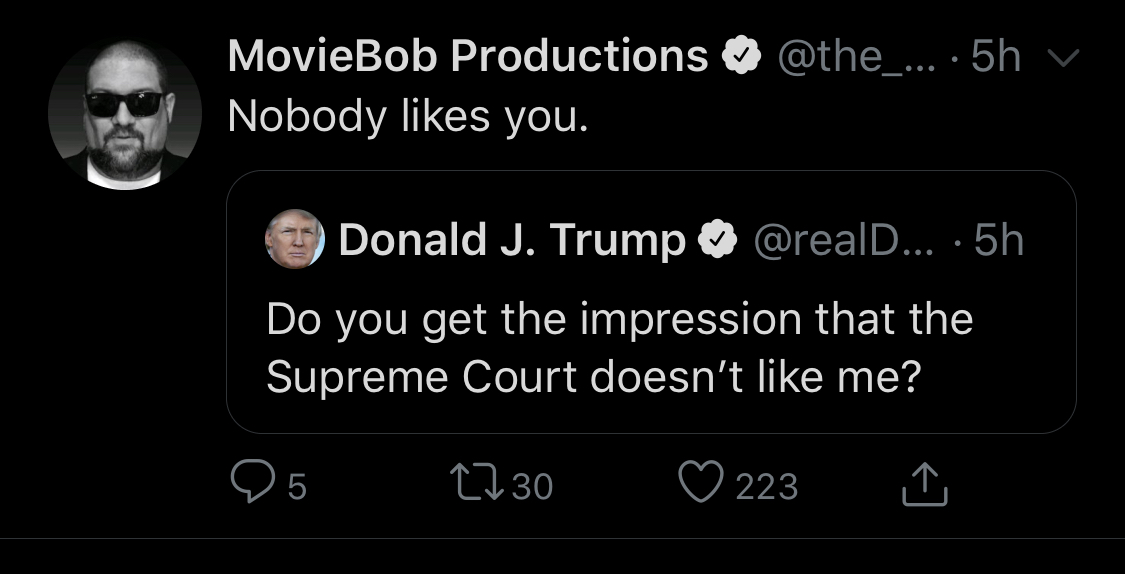Click the reply speech bubble icon

(253, 482)
